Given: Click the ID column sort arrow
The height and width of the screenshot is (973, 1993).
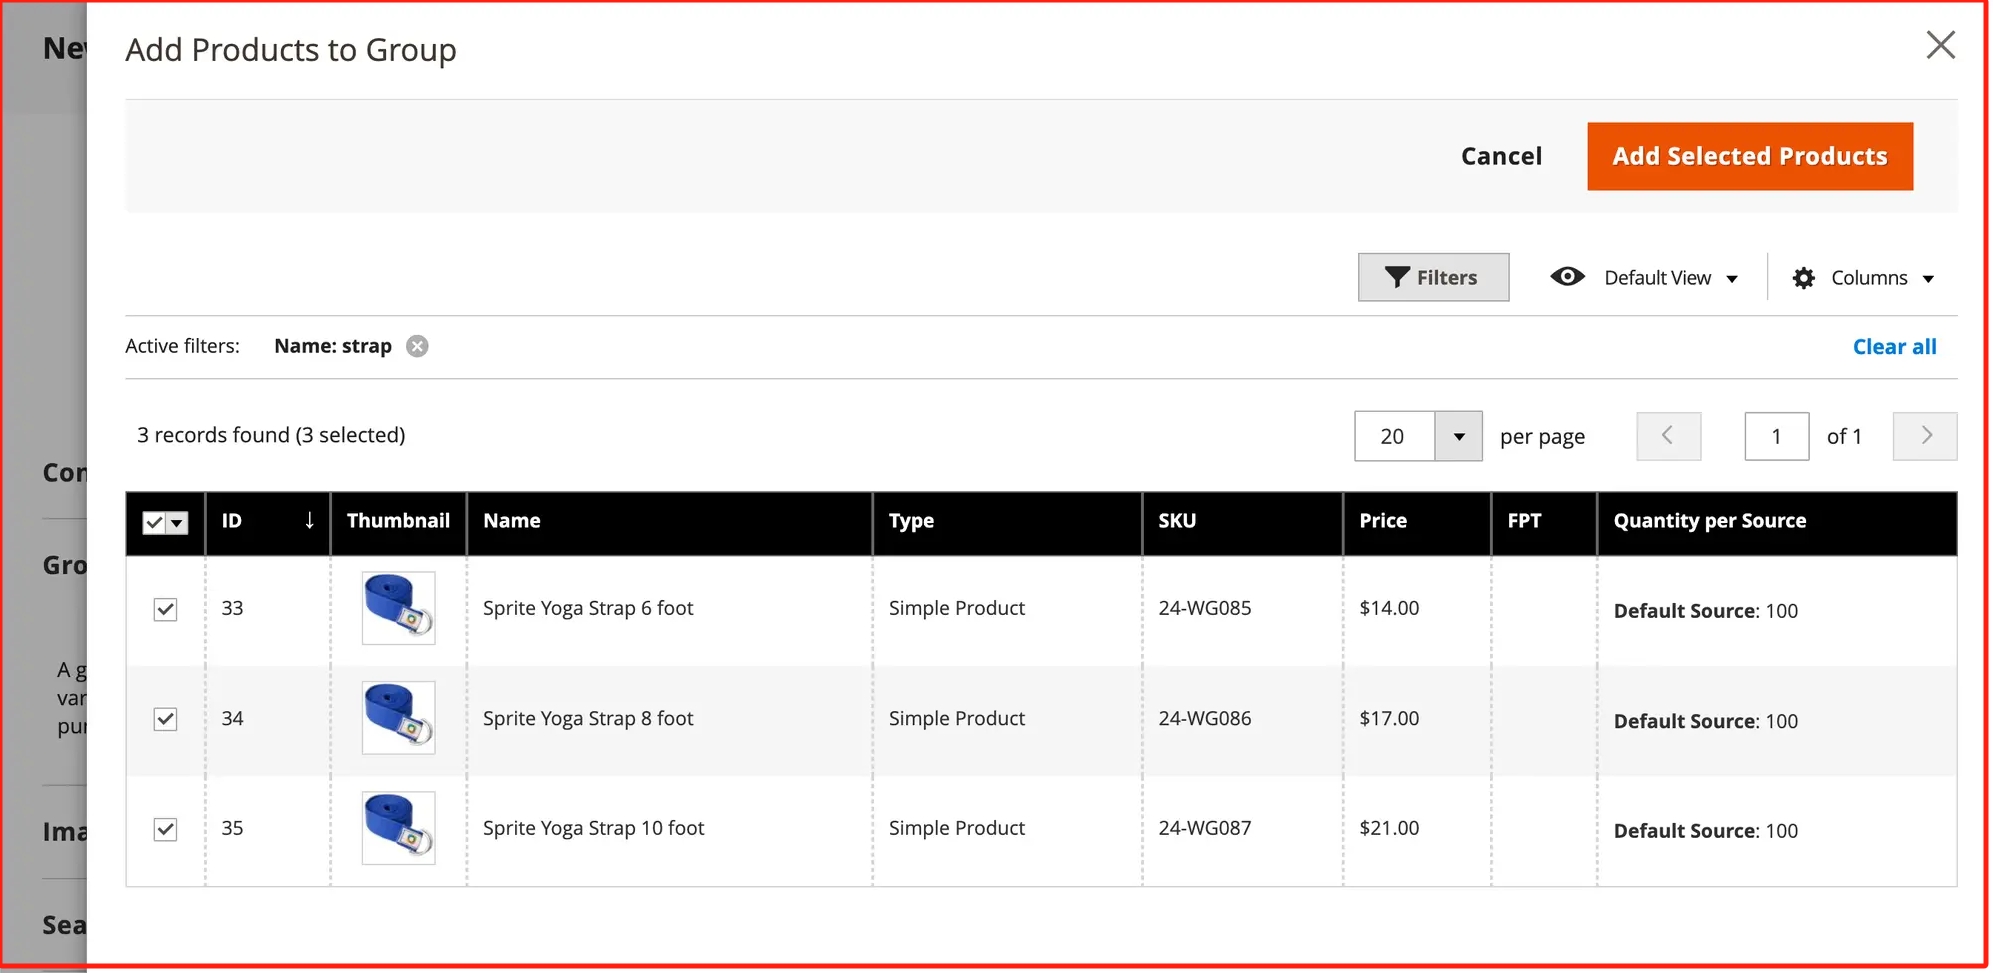Looking at the screenshot, I should [309, 521].
